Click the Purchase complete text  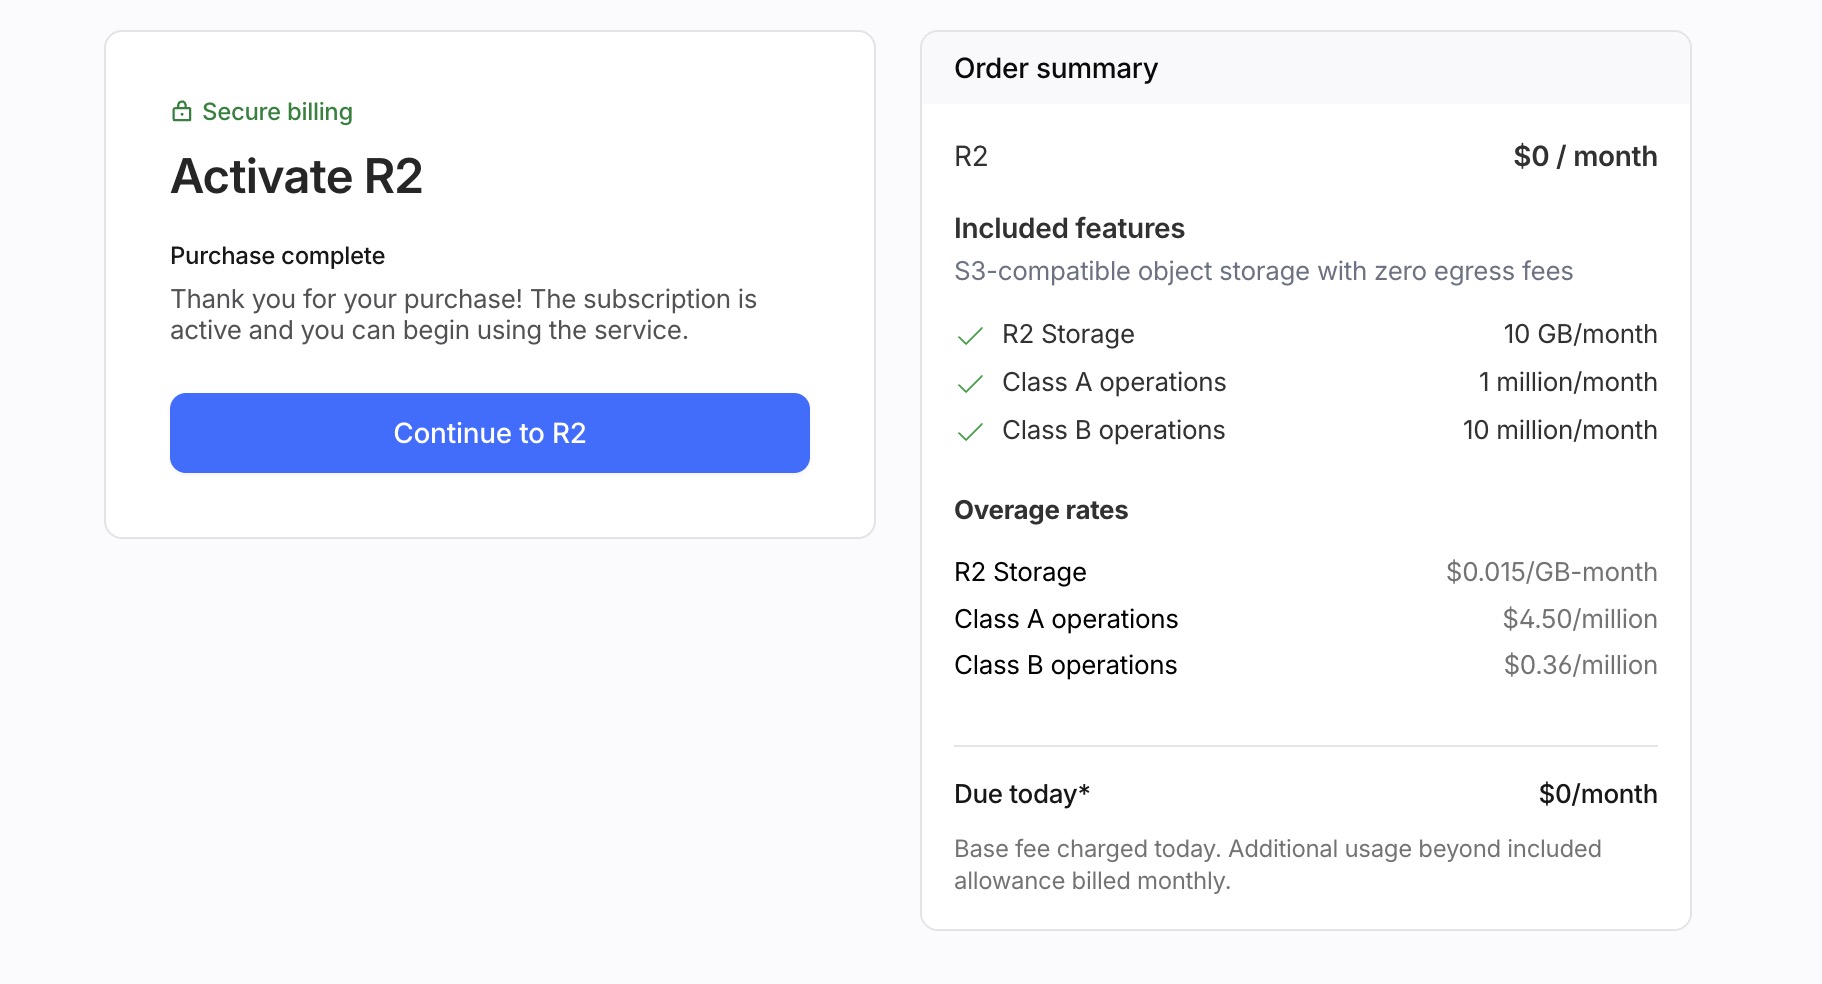click(277, 256)
